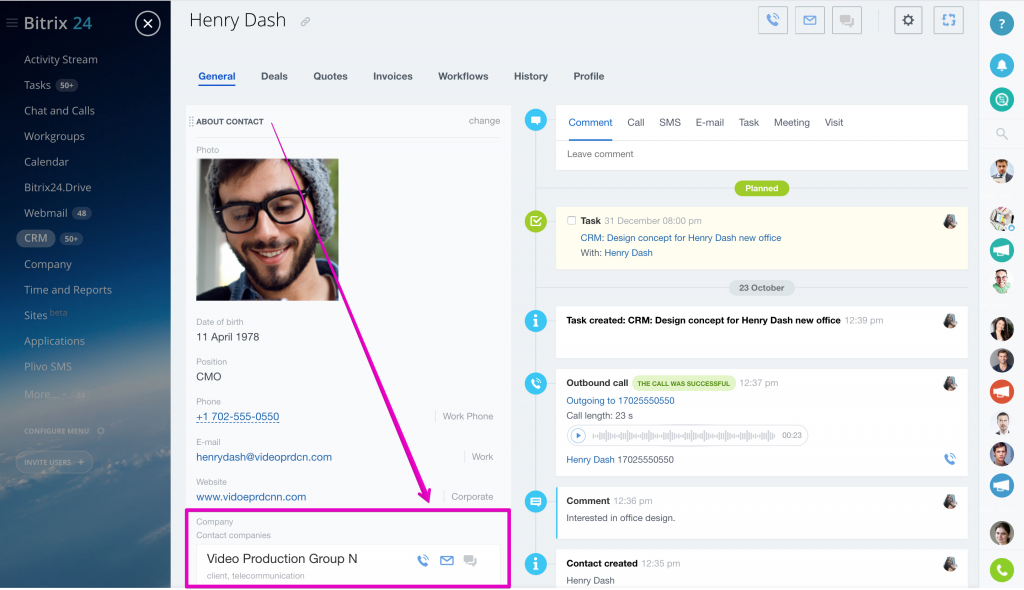Viewport: 1024px width, 590px height.
Task: Open help question mark icon
Action: click(x=1002, y=24)
